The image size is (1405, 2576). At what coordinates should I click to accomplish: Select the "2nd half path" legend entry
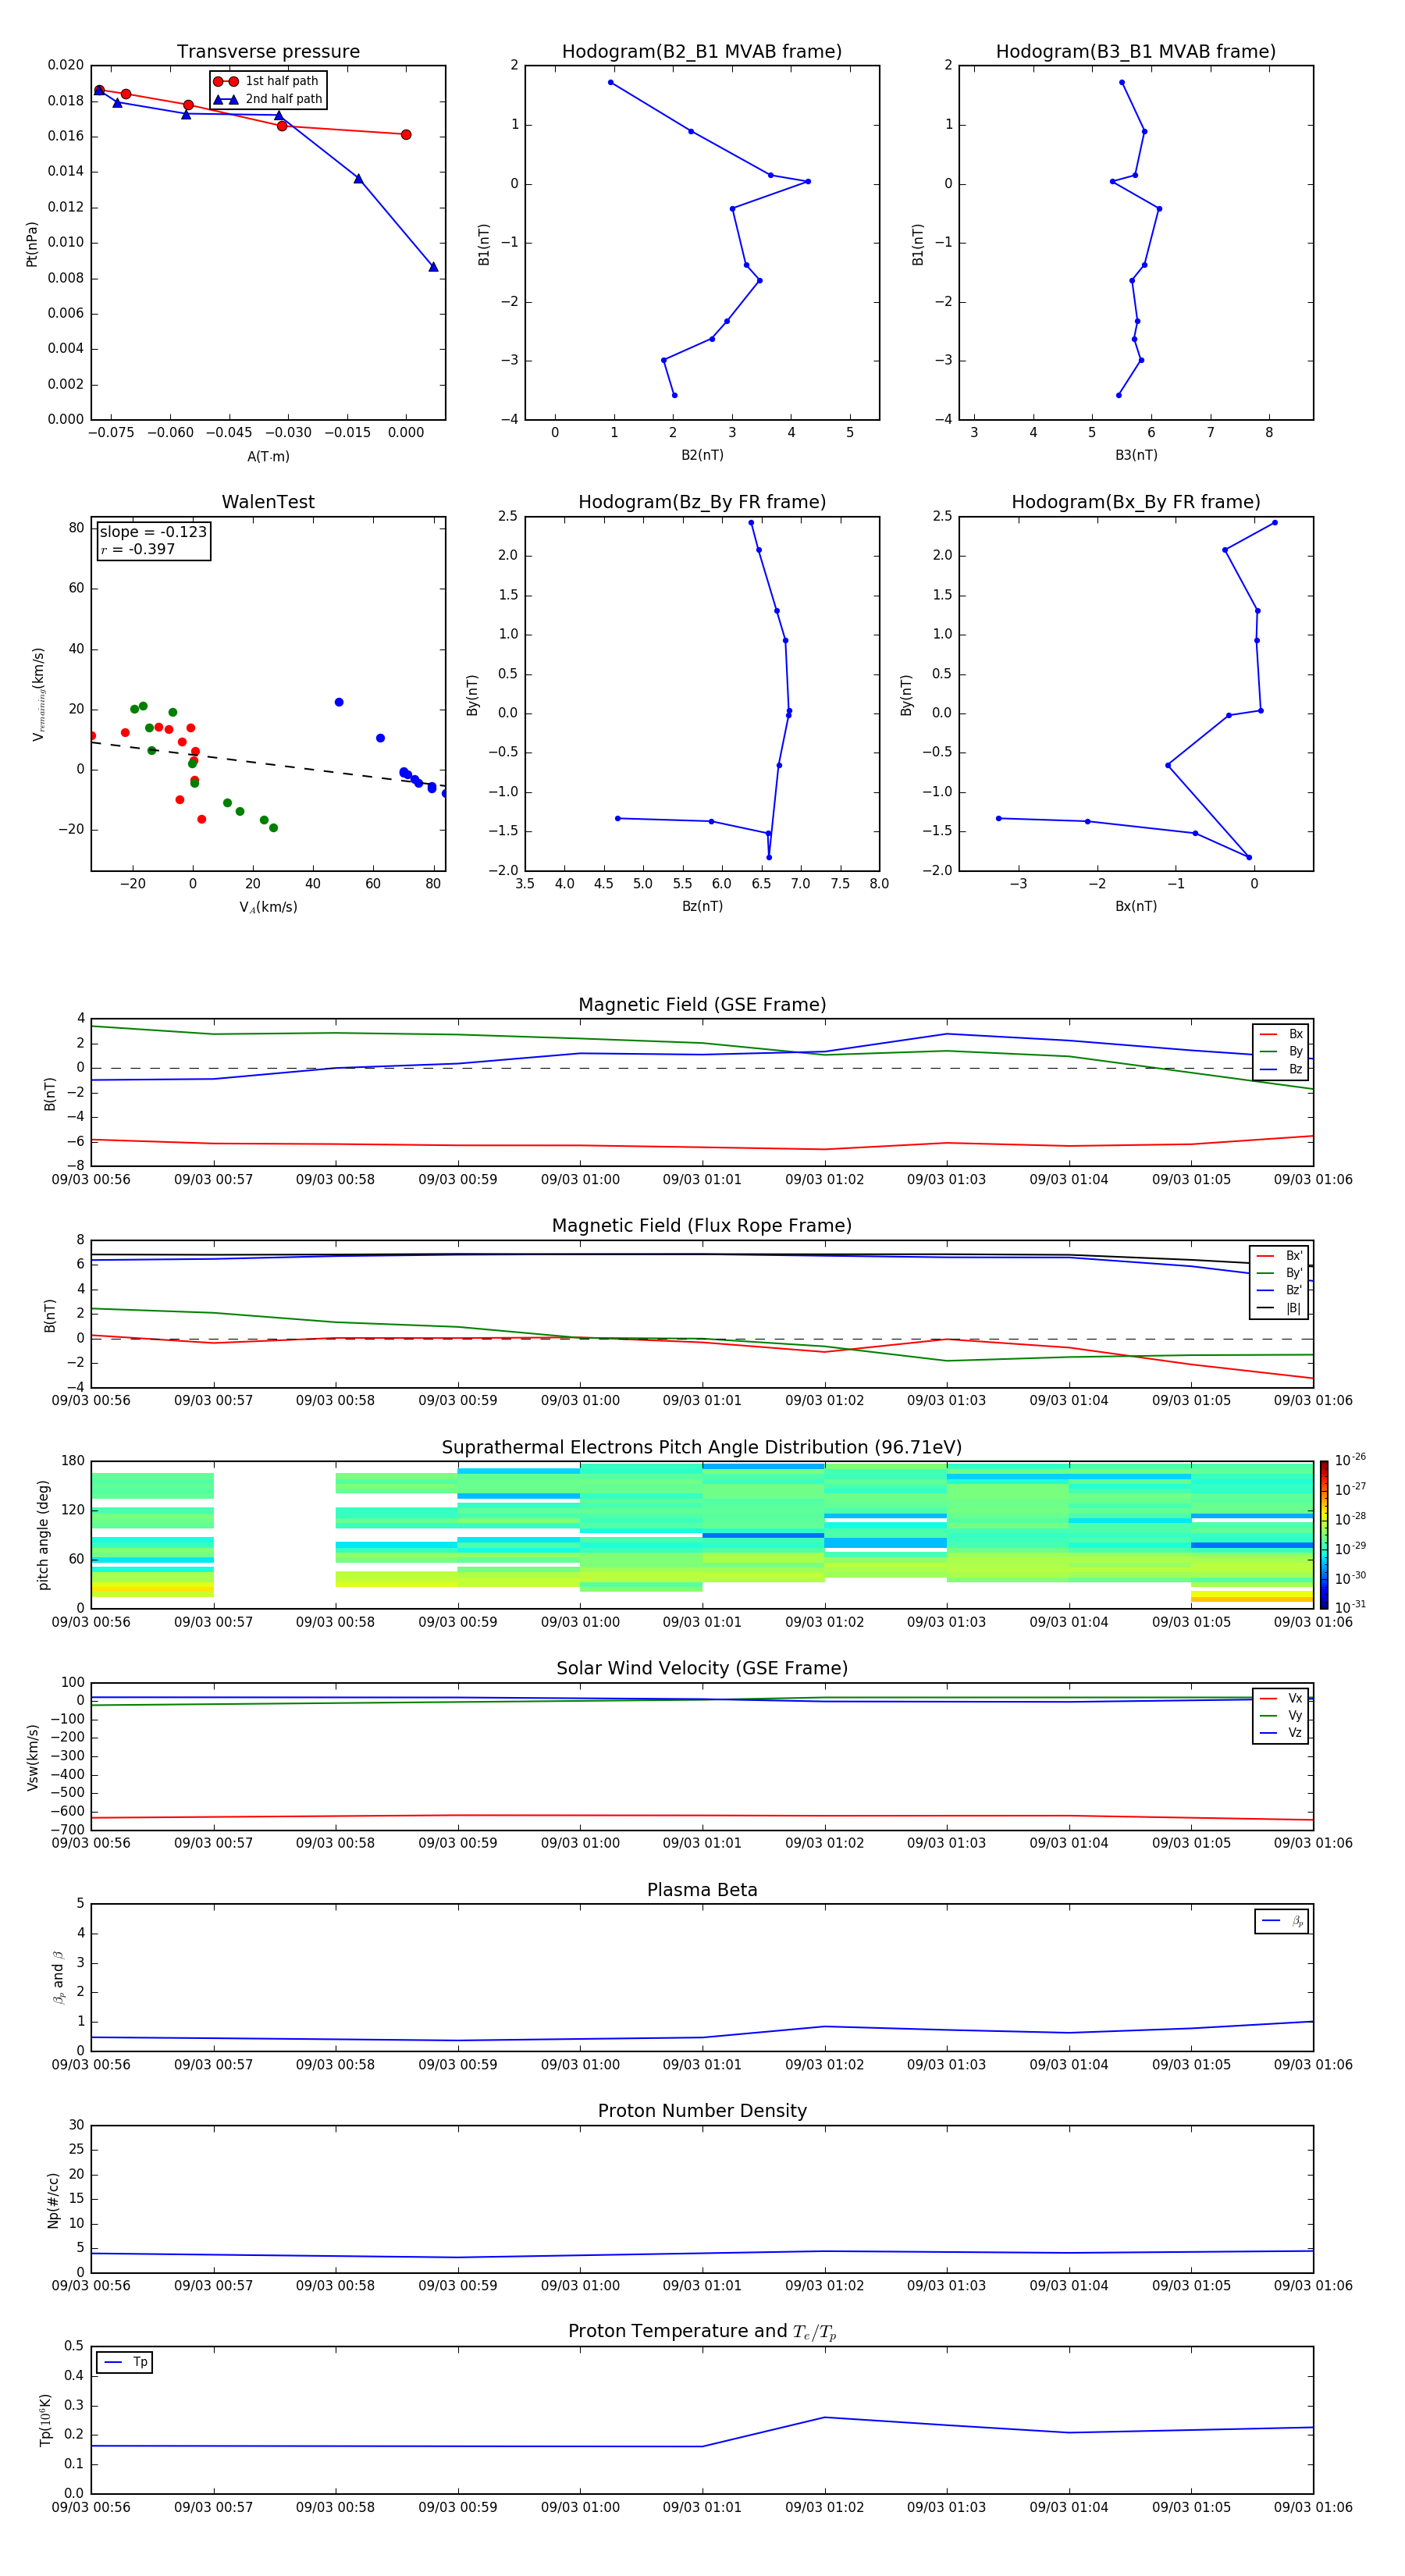(267, 99)
